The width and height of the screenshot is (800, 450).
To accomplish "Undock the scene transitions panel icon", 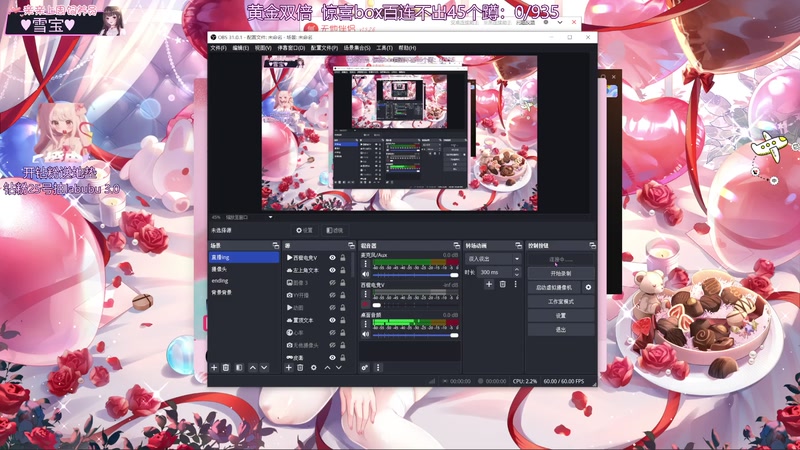I will [518, 245].
